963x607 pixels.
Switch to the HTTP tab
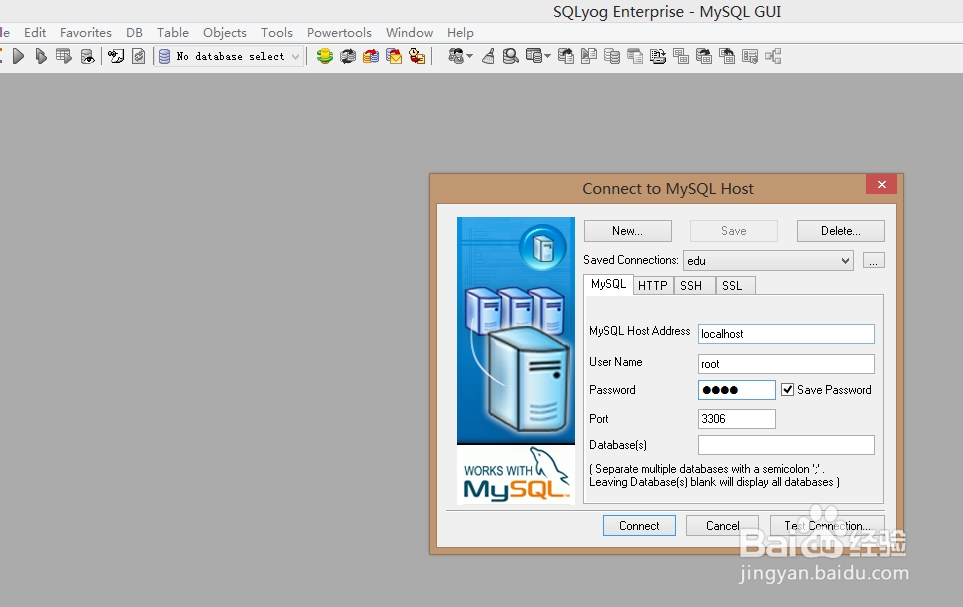coord(653,286)
